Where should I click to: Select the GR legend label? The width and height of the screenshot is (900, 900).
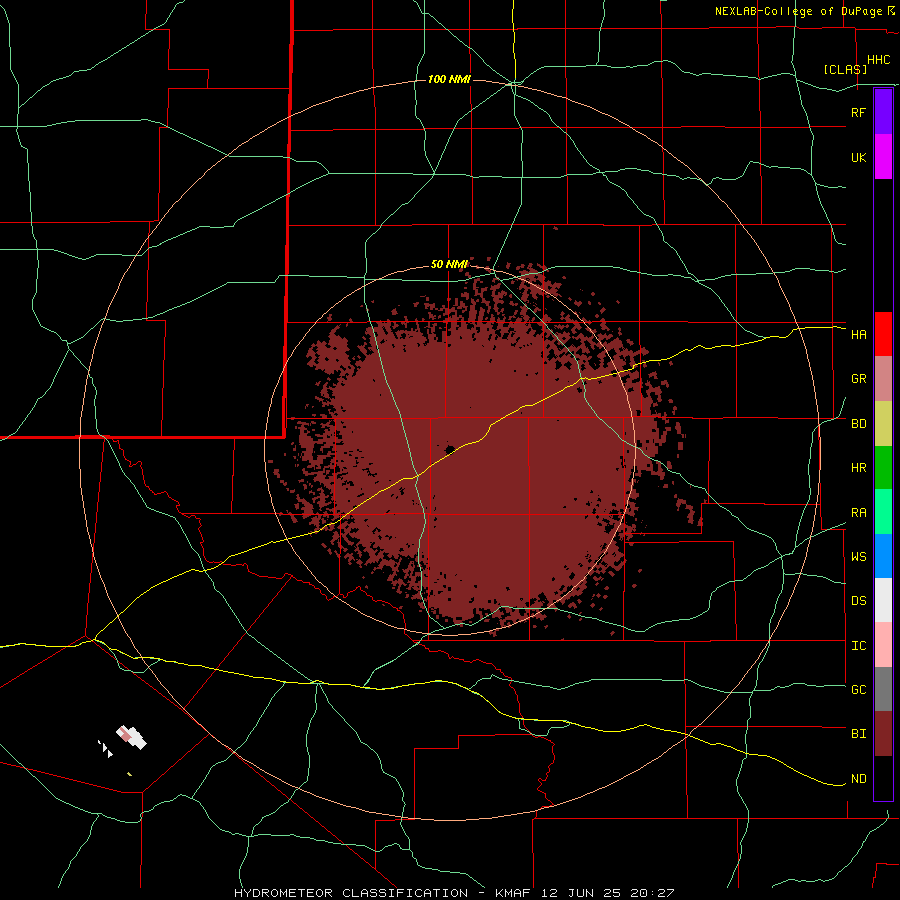(x=858, y=379)
